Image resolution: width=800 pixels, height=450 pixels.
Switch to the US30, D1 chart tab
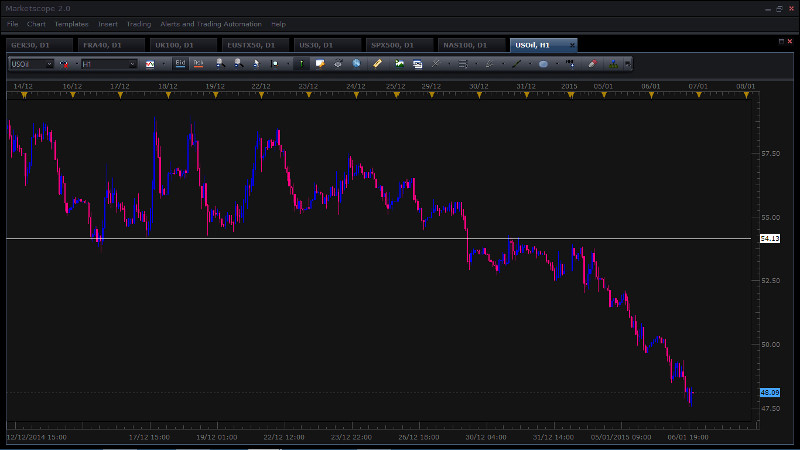pos(327,45)
